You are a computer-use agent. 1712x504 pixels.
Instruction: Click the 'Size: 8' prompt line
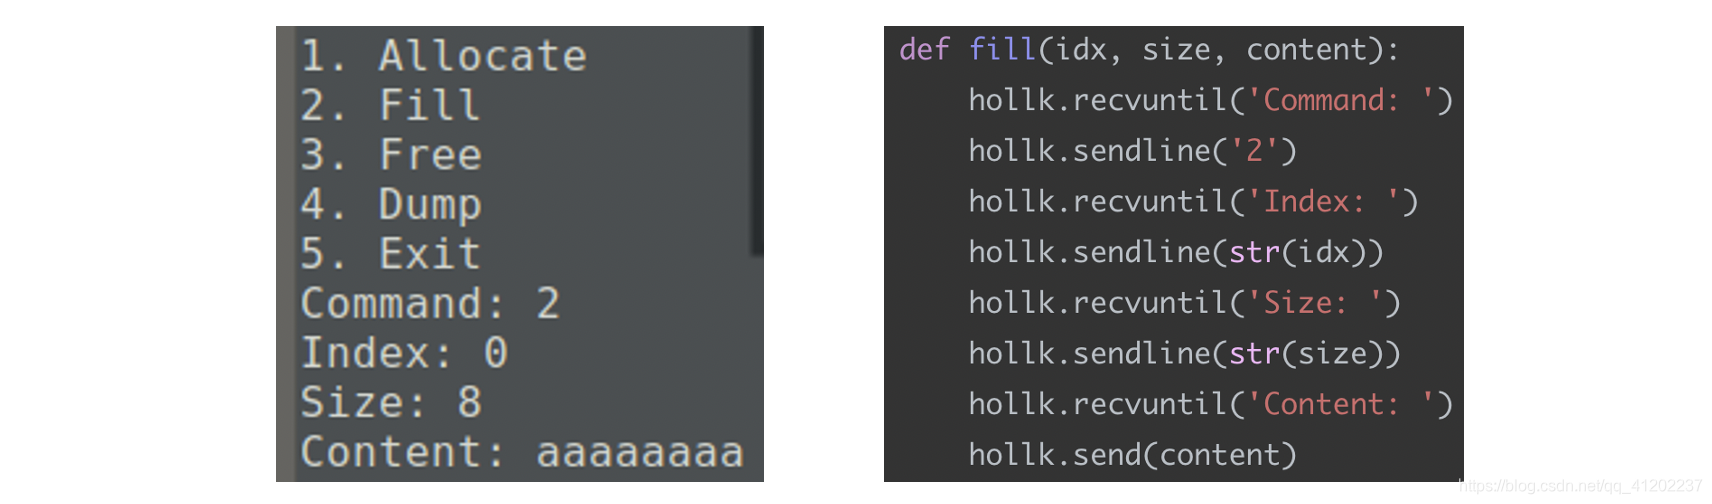(x=392, y=402)
